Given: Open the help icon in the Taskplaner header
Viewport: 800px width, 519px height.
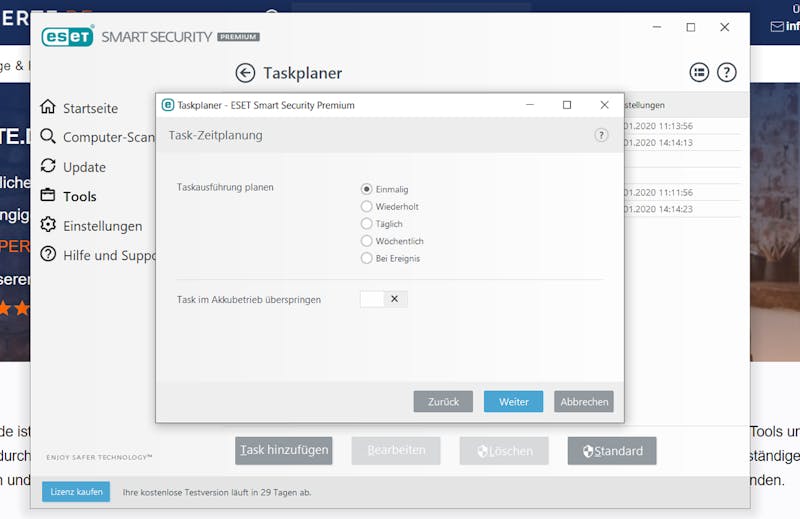Looking at the screenshot, I should (727, 72).
